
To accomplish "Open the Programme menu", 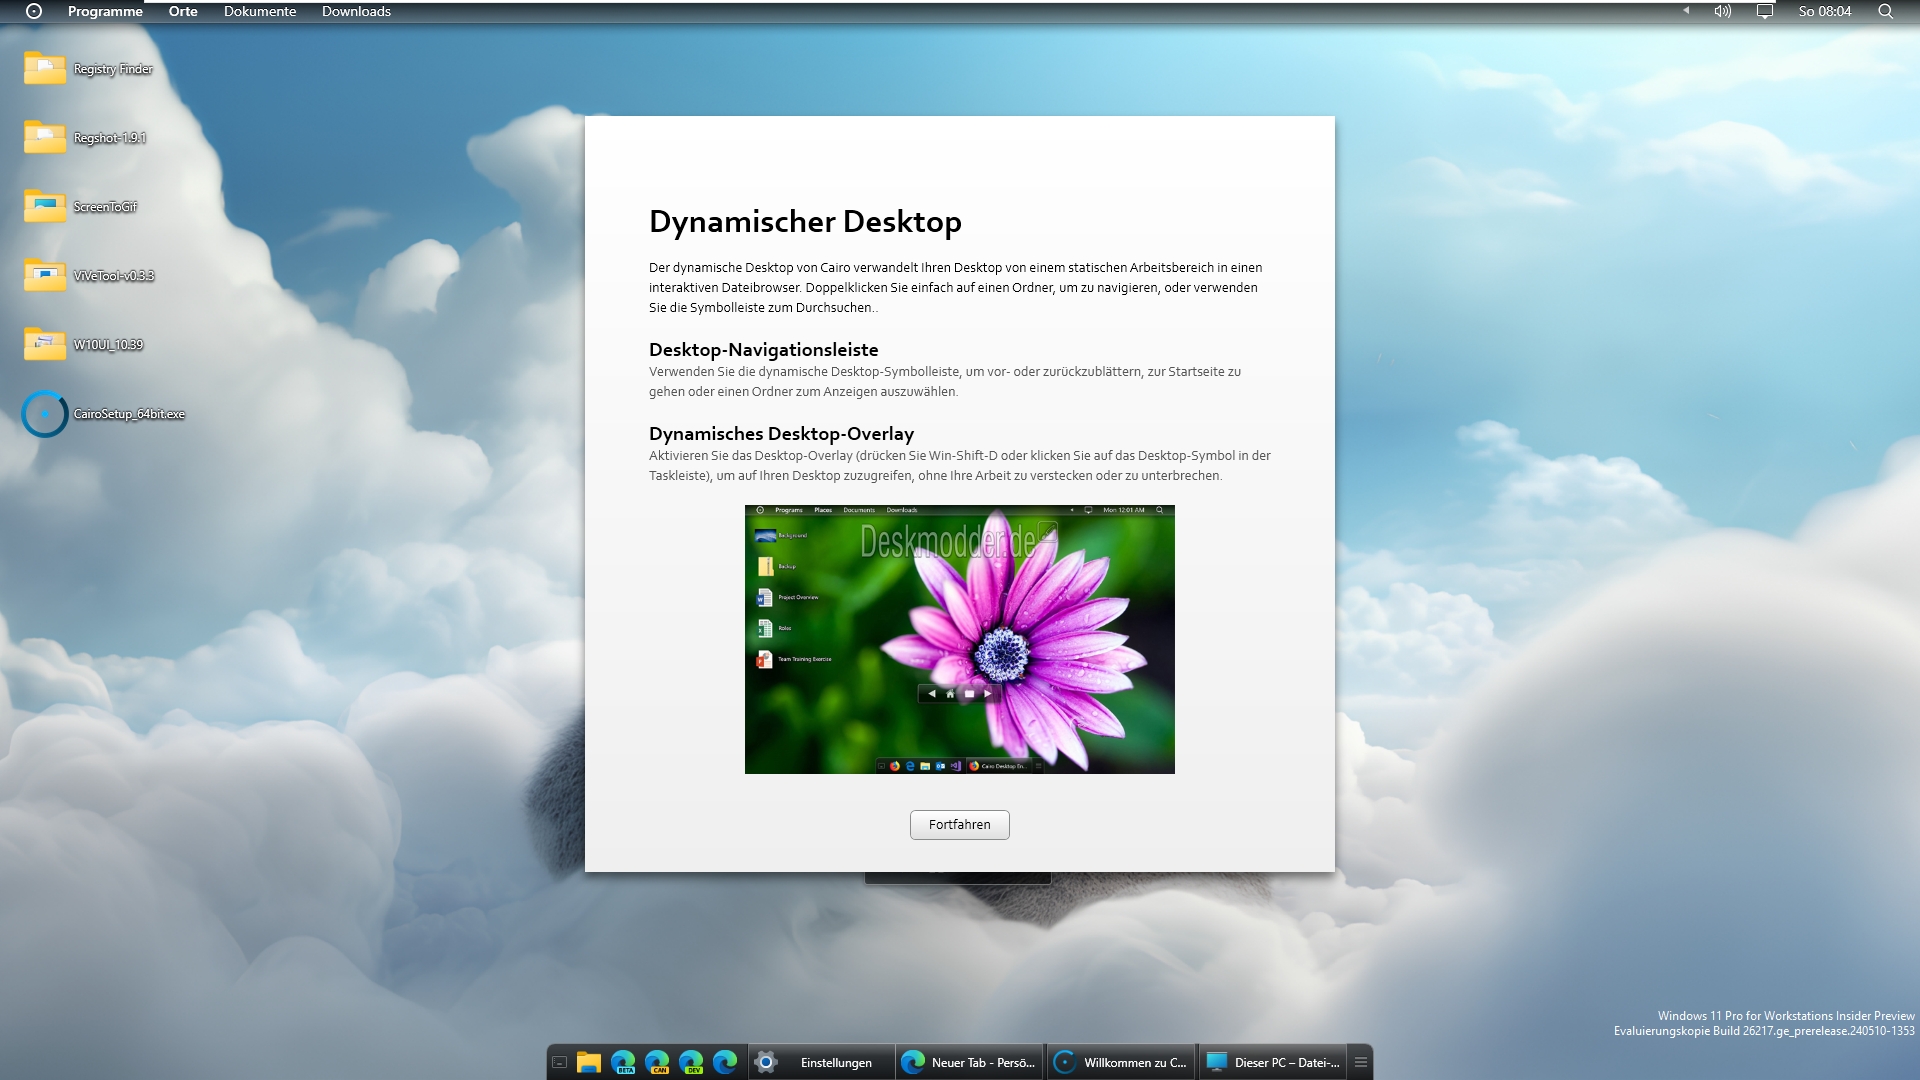I will tap(105, 11).
